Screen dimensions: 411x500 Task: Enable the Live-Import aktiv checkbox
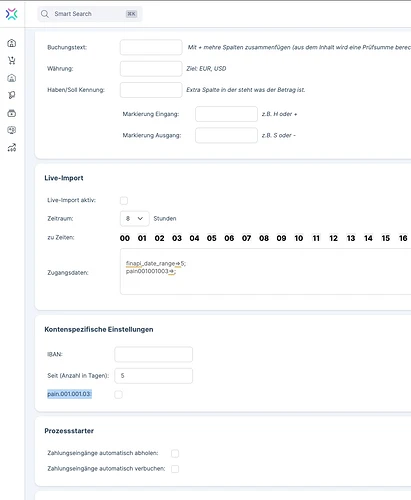click(124, 201)
